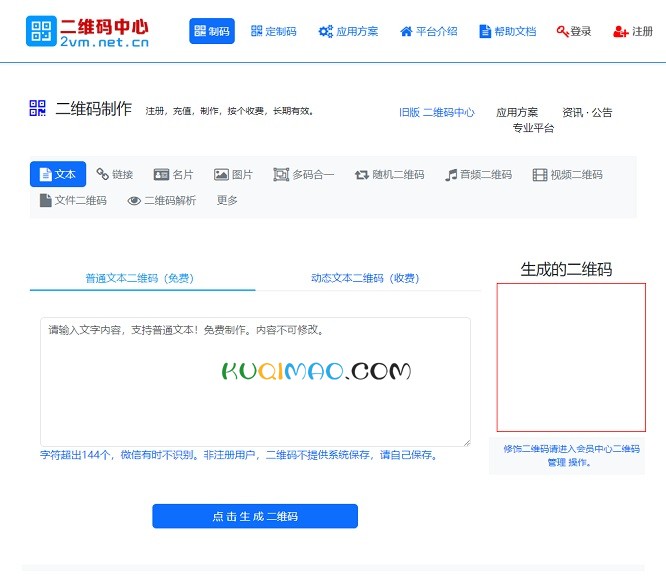Switch to 普通文本二维码 (免费) tab
Image resolution: width=666 pixels, height=577 pixels.
(140, 278)
